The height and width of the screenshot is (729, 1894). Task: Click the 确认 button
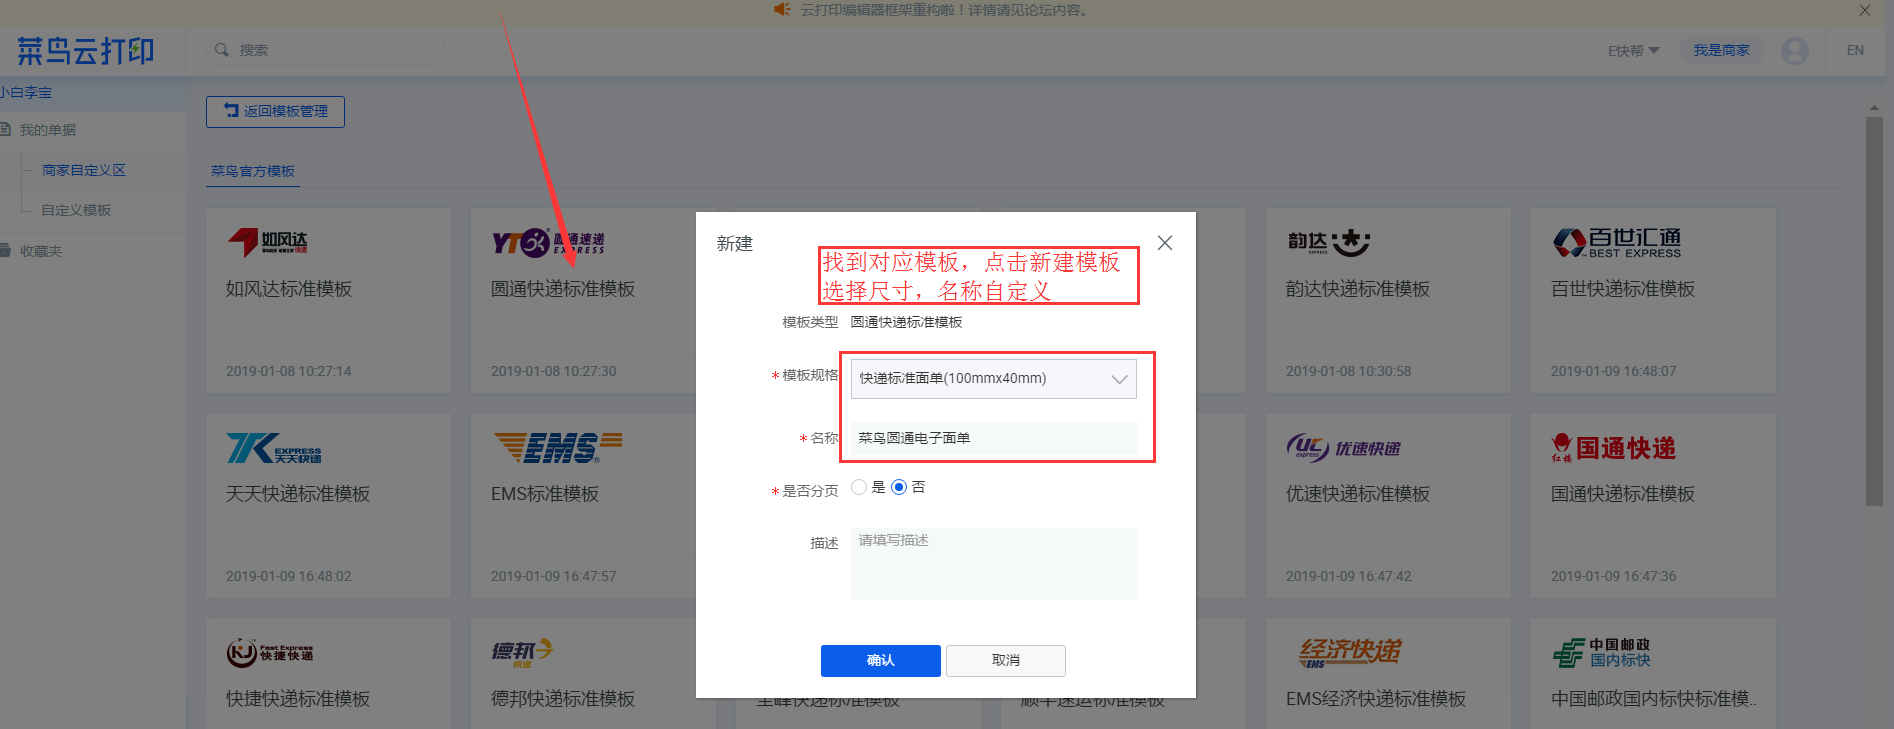click(x=881, y=661)
